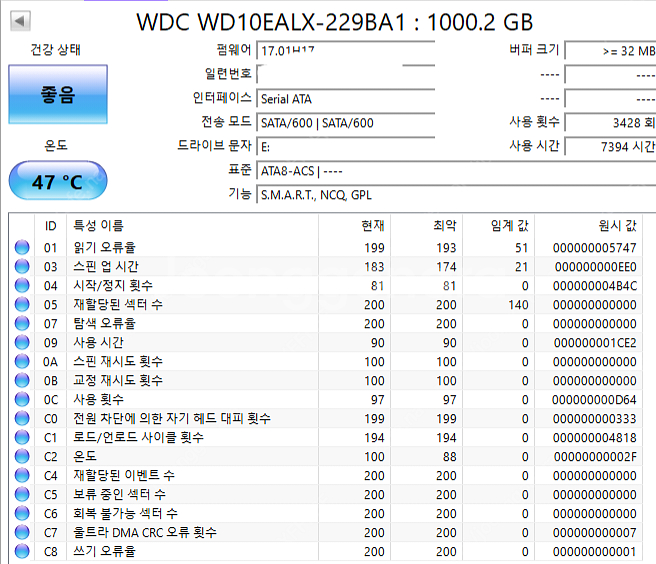Click status orb for row 0B 교정 재시도 횟수
Image resolution: width=656 pixels, height=564 pixels.
(22, 380)
